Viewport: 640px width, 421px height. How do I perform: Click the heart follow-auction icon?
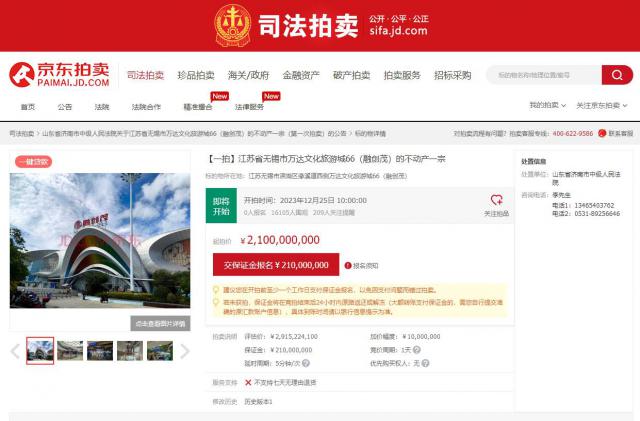click(496, 200)
